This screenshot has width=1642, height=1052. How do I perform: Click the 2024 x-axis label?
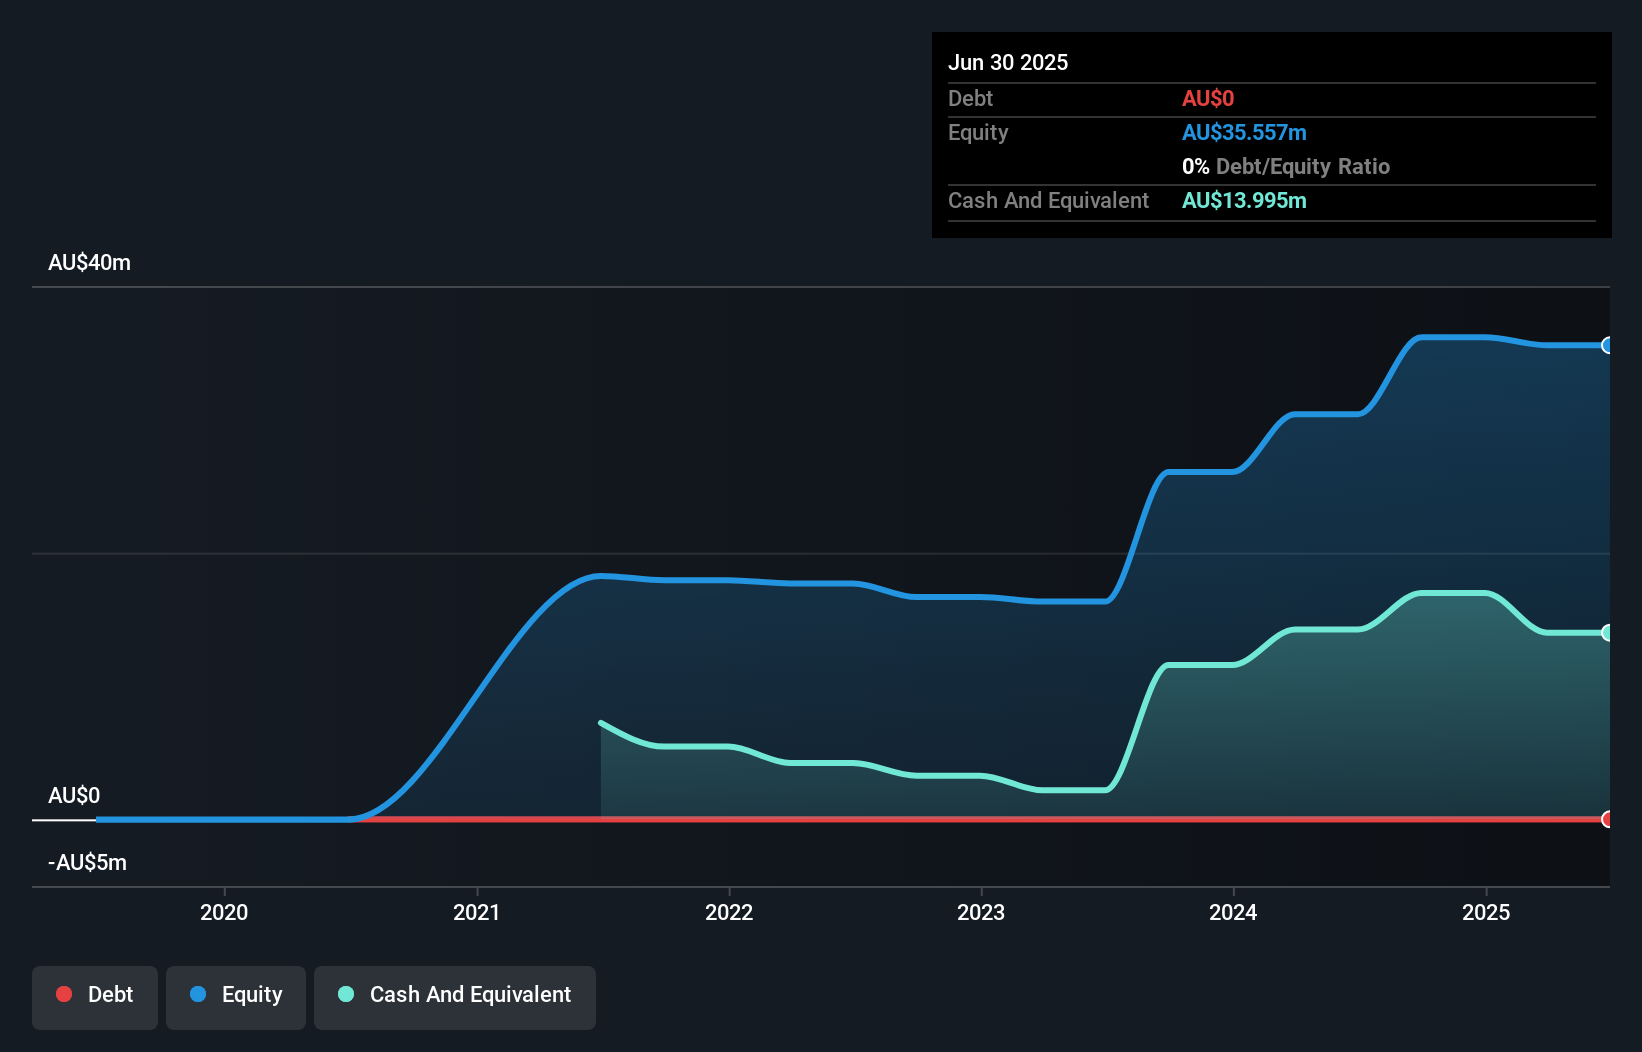pos(1233,912)
